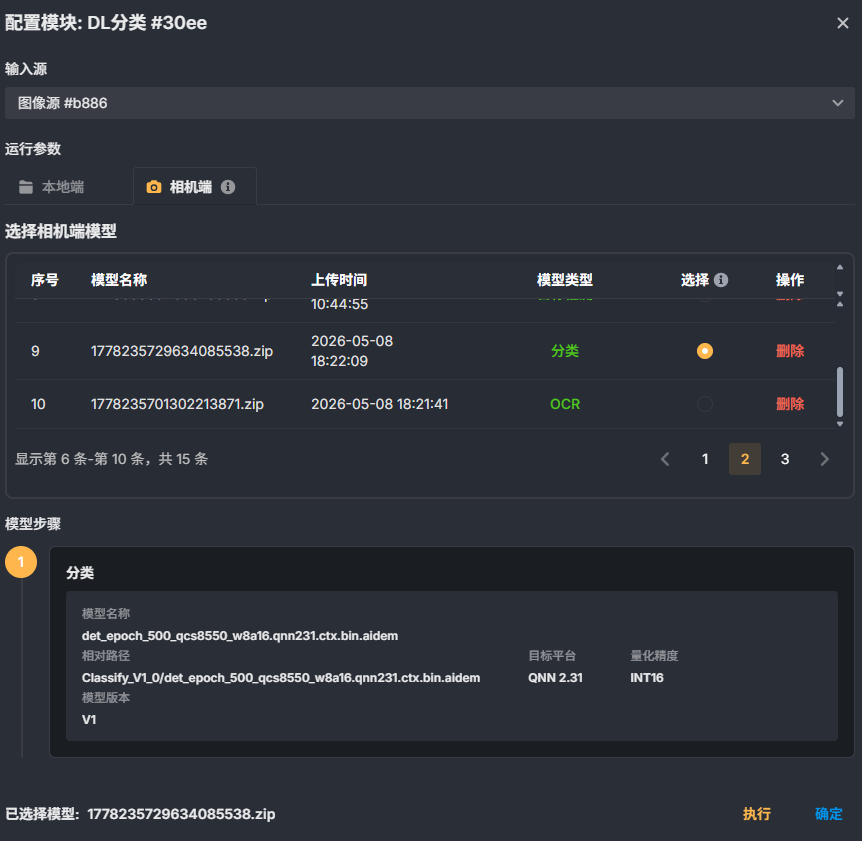Click step 1 marker in 模型步骤
The image size is (862, 841).
click(21, 562)
